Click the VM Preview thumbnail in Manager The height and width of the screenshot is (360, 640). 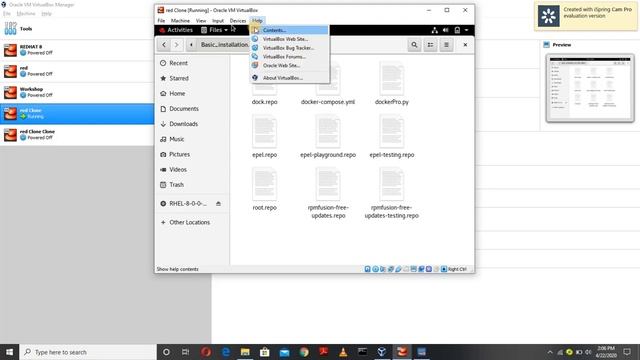click(590, 88)
